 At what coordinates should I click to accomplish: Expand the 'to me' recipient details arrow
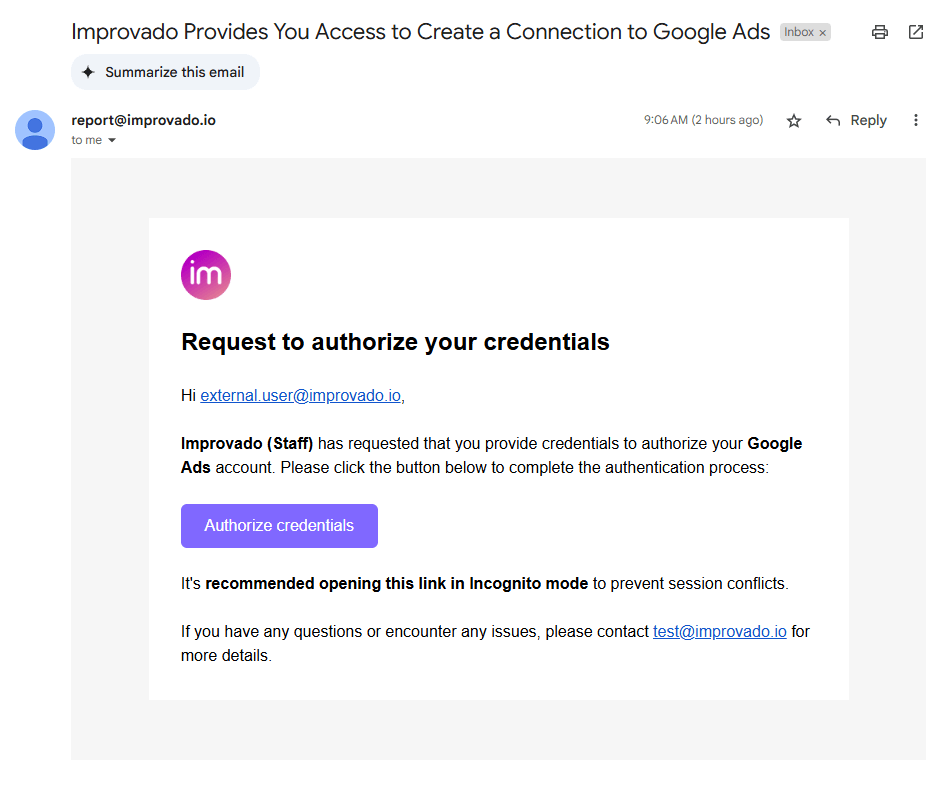112,140
